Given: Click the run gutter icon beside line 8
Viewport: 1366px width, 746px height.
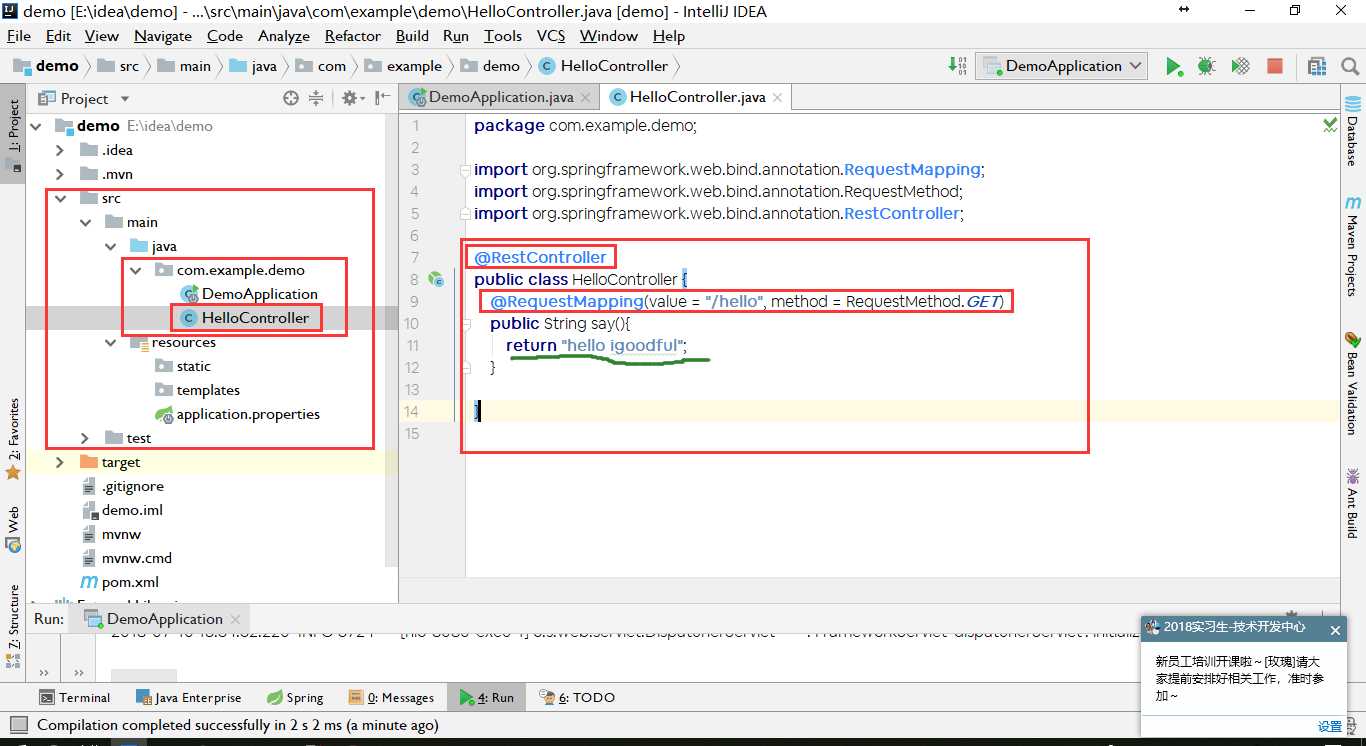Looking at the screenshot, I should pyautogui.click(x=436, y=279).
